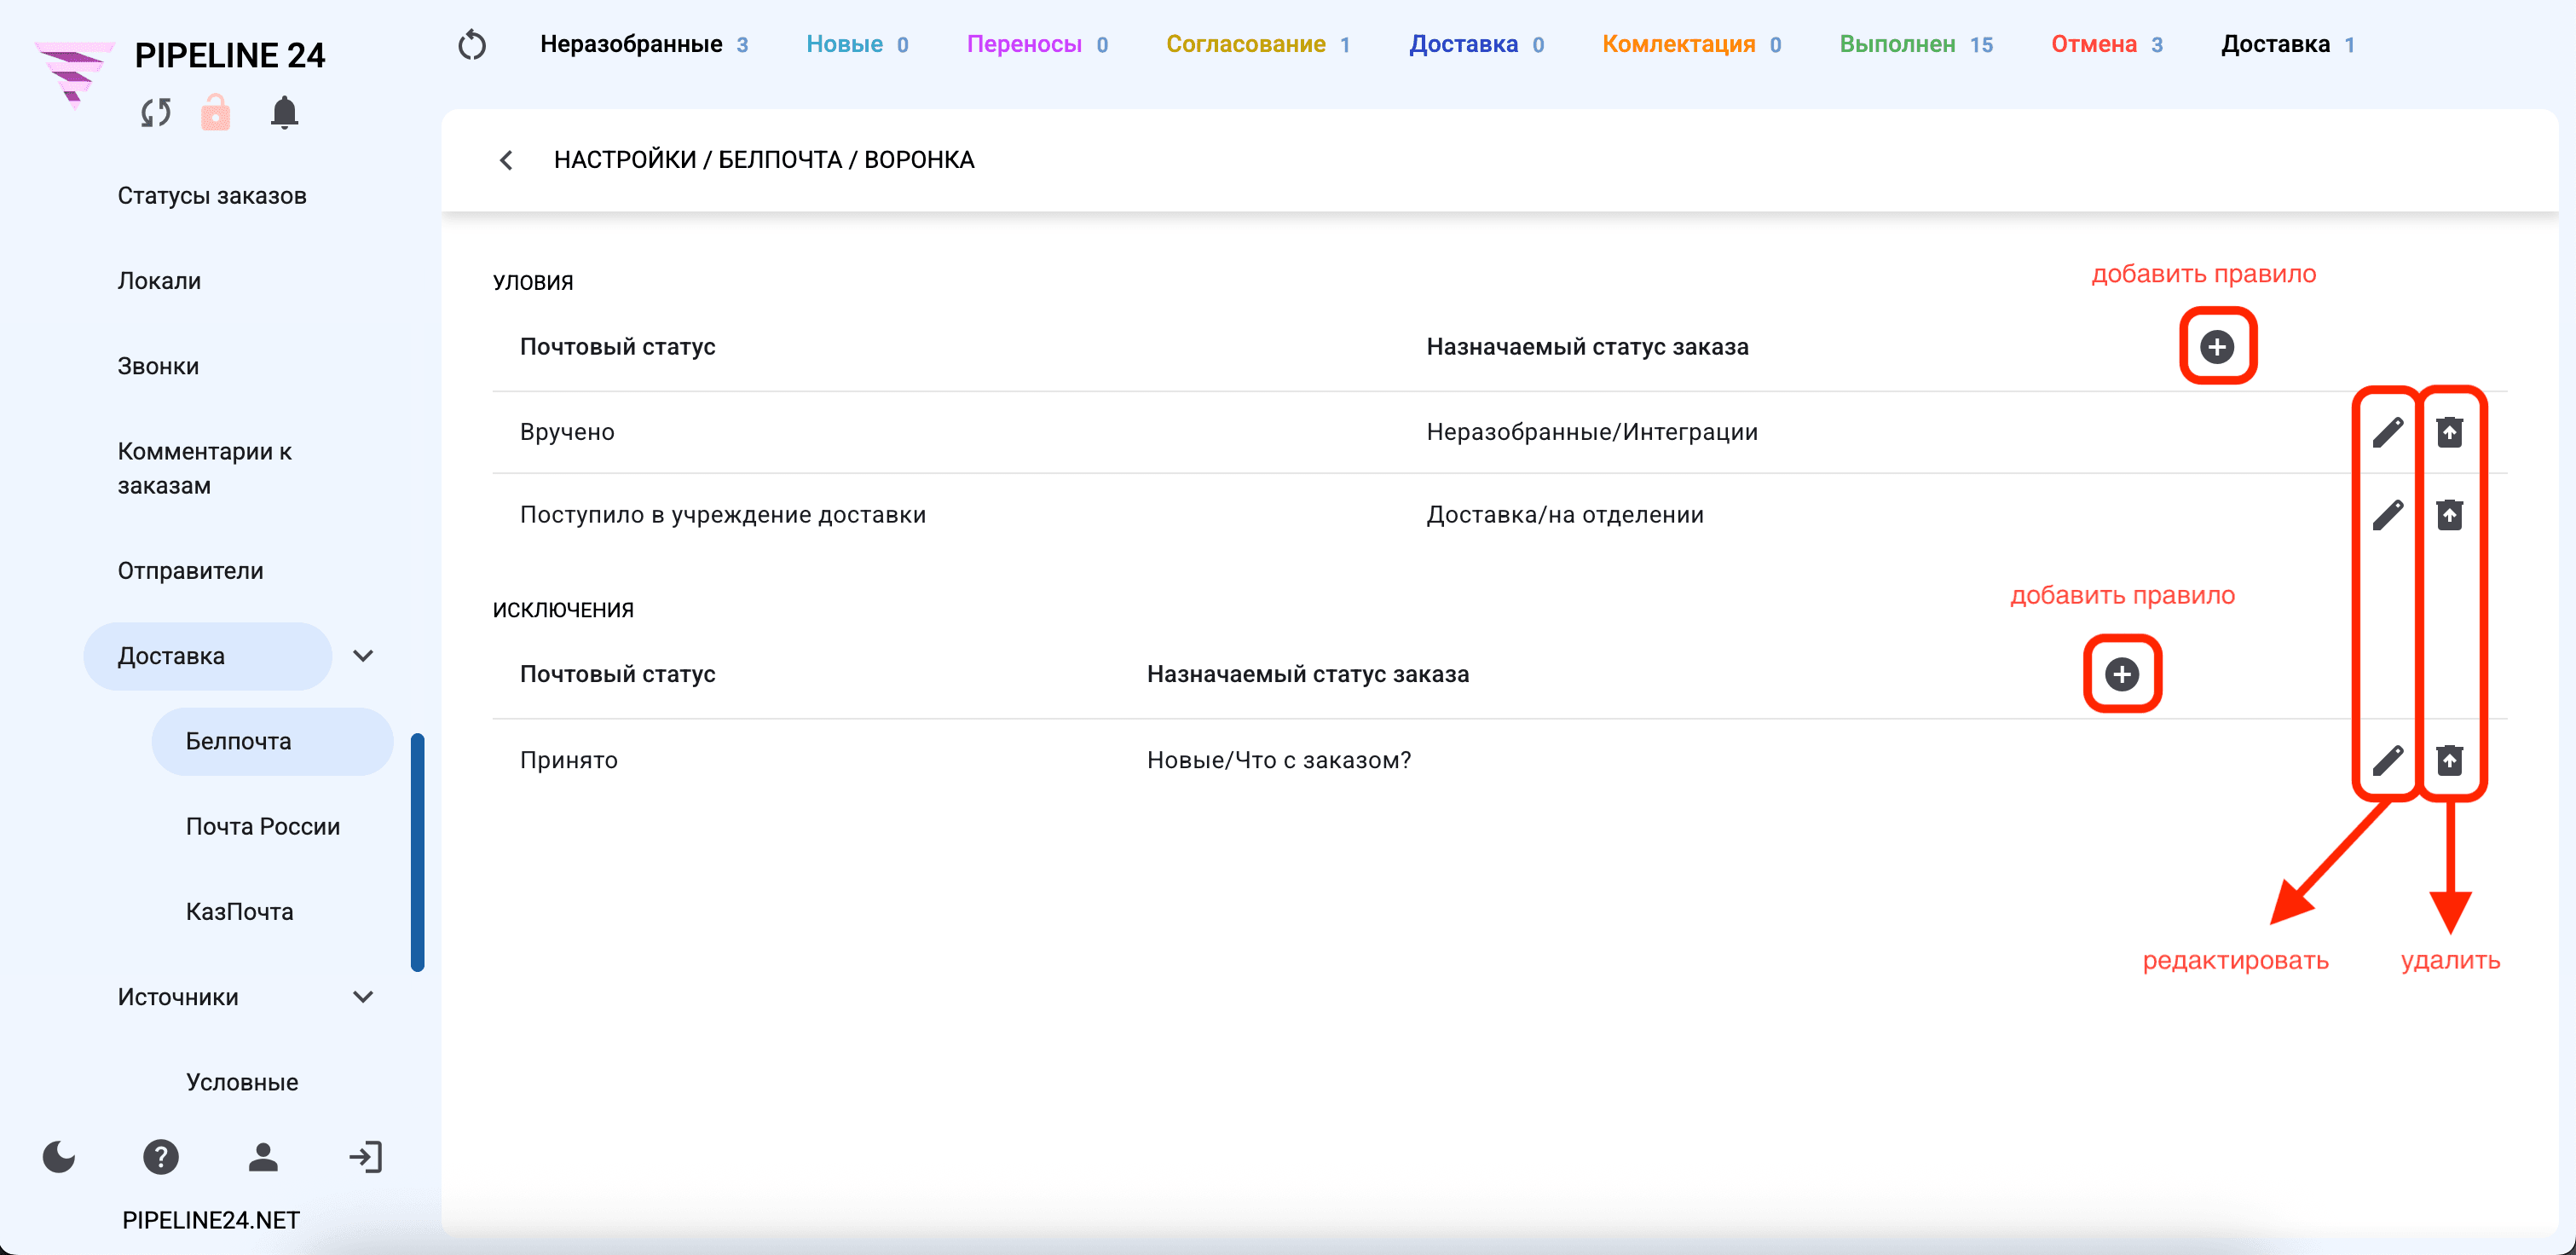Click the sync arrows icon under the logo
Viewport: 2576px width, 1255px height.
(156, 113)
